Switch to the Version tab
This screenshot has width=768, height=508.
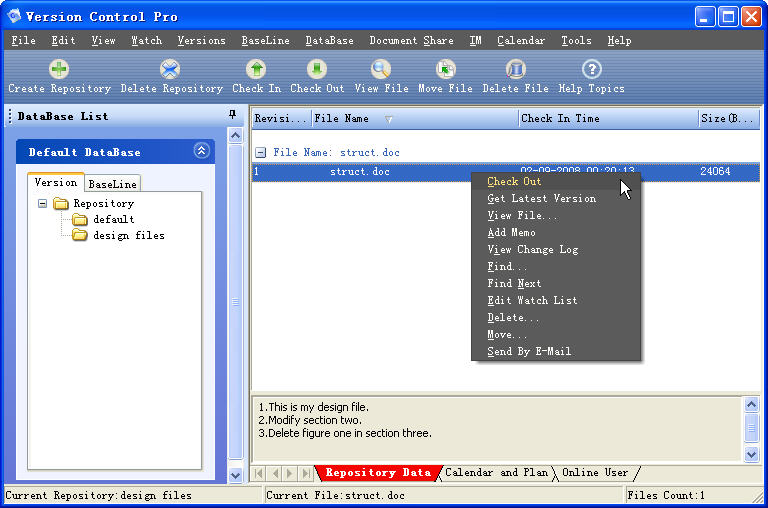tap(56, 182)
